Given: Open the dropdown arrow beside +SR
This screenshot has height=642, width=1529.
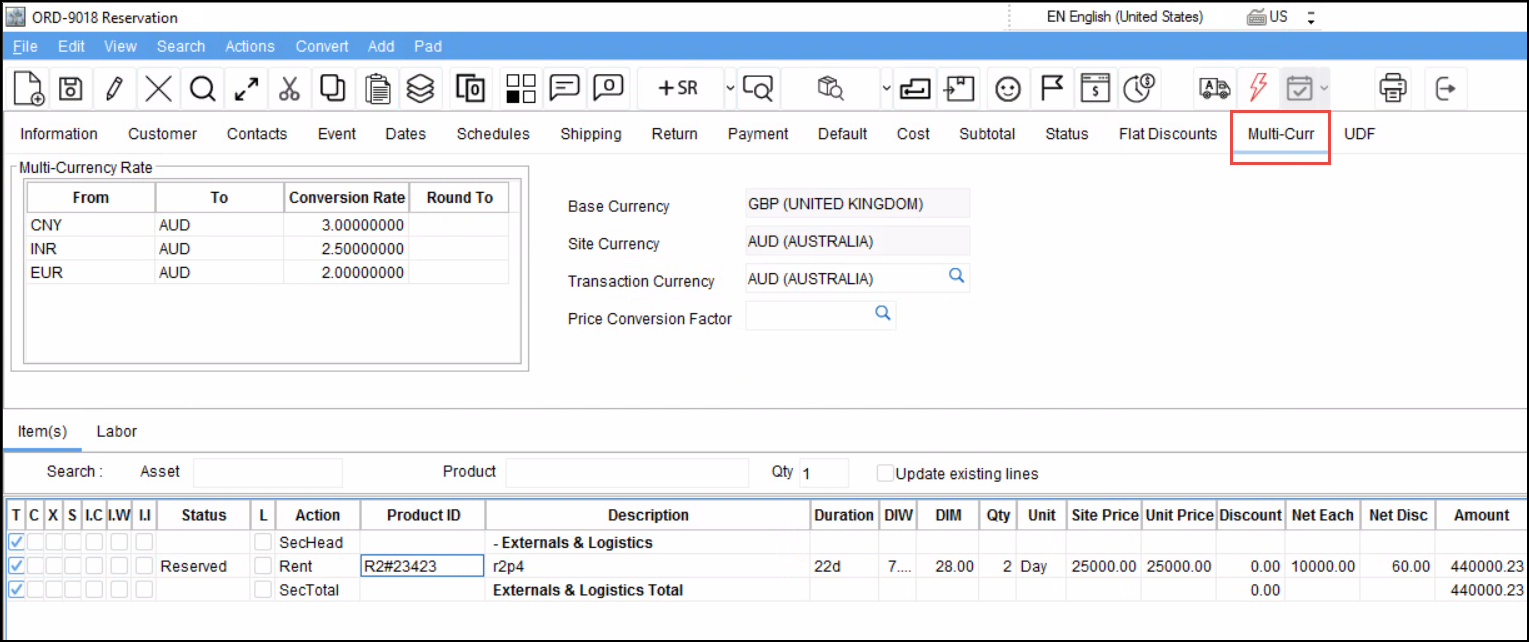Looking at the screenshot, I should 729,88.
